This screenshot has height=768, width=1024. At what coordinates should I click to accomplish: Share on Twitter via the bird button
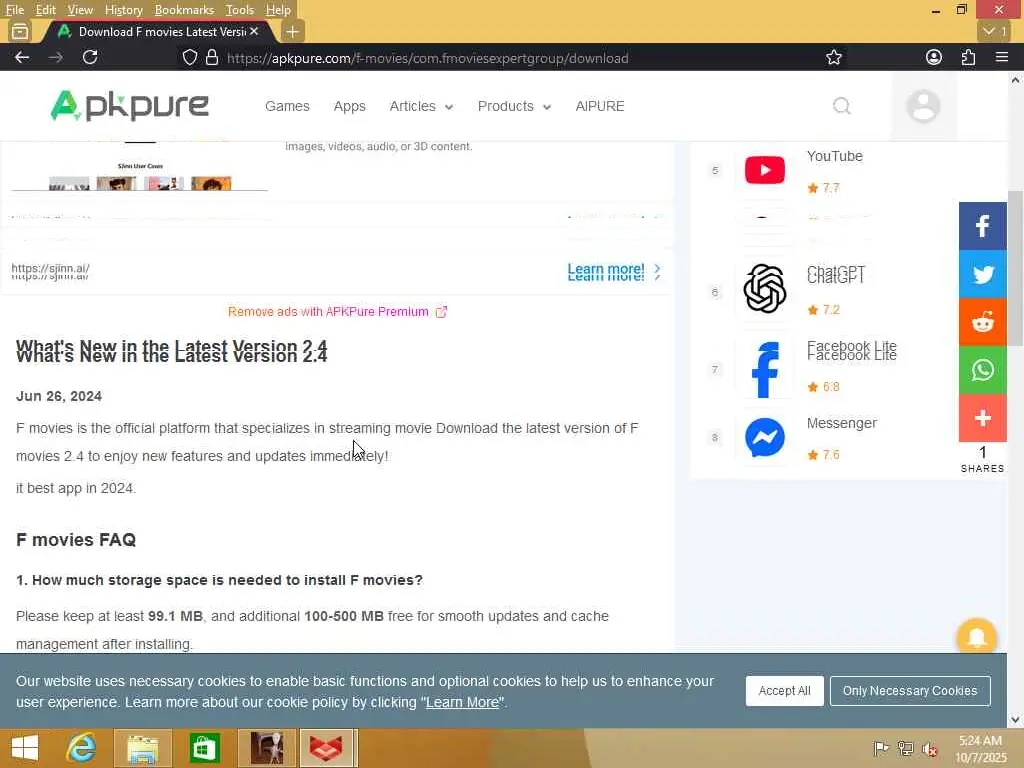[x=982, y=274]
